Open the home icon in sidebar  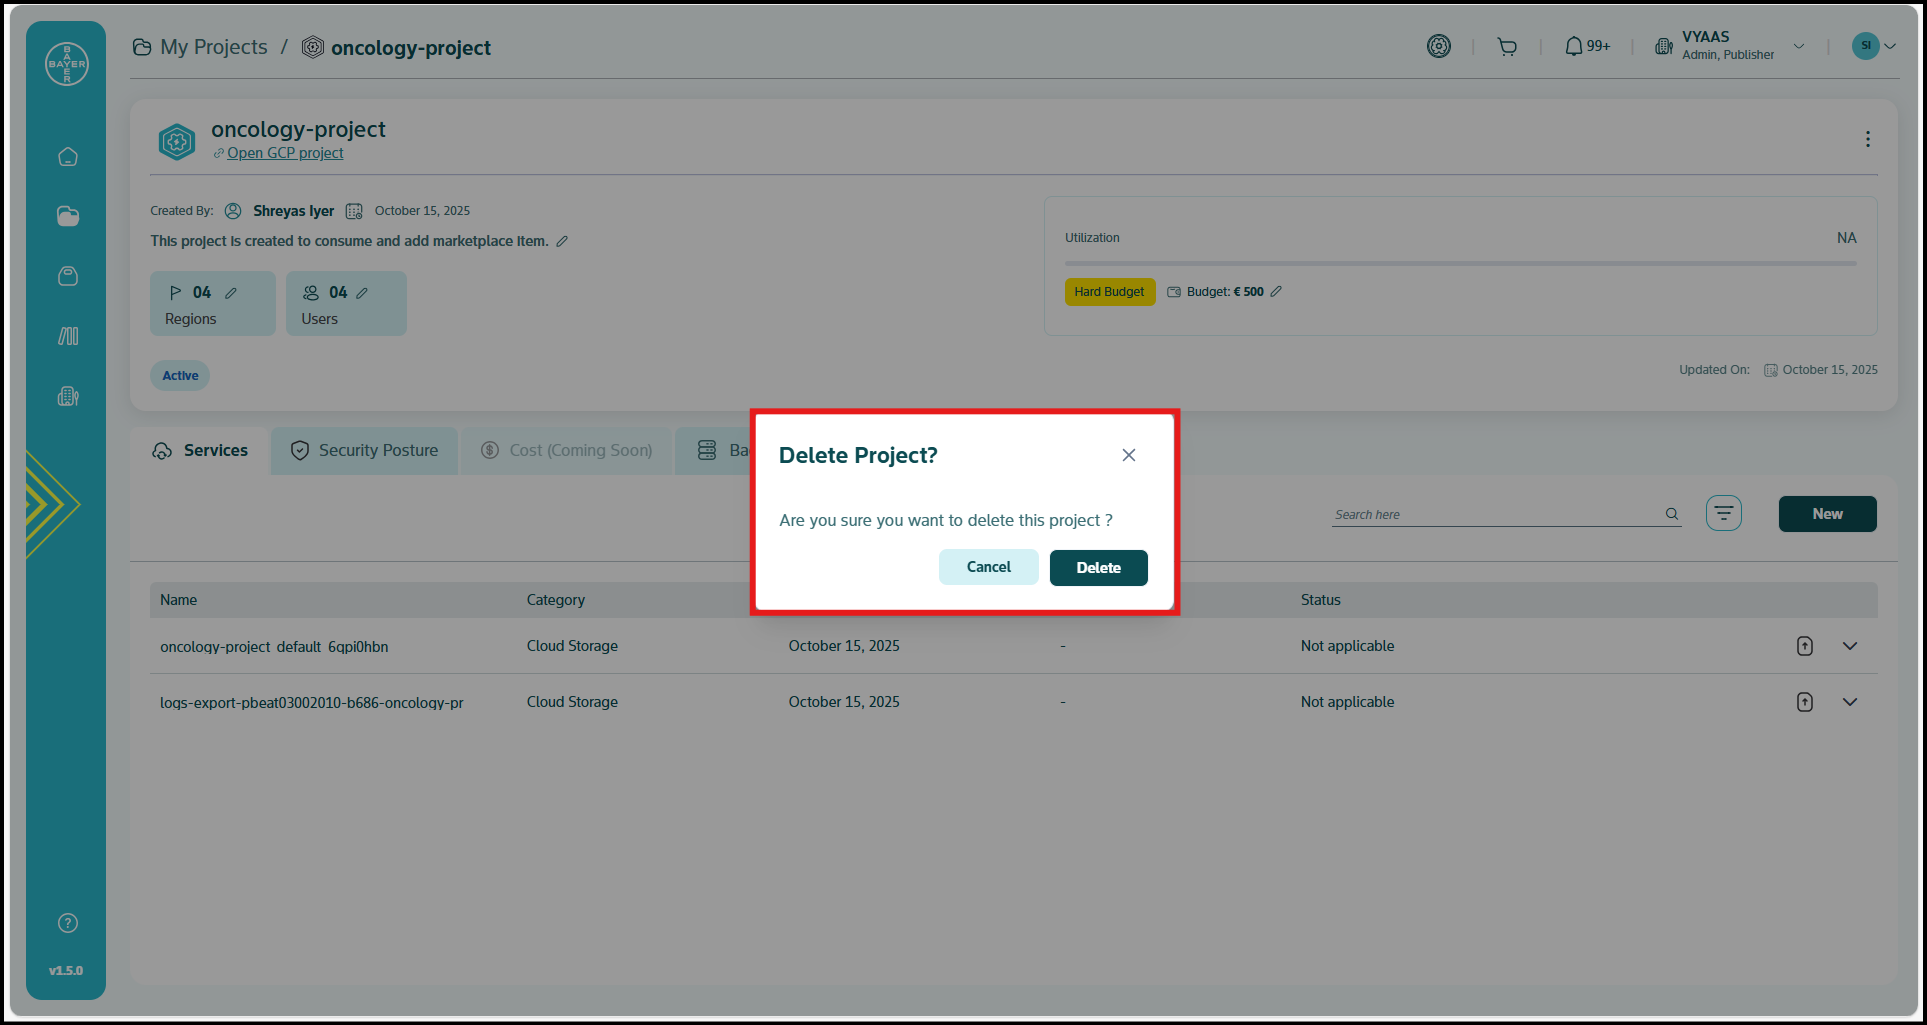point(68,157)
